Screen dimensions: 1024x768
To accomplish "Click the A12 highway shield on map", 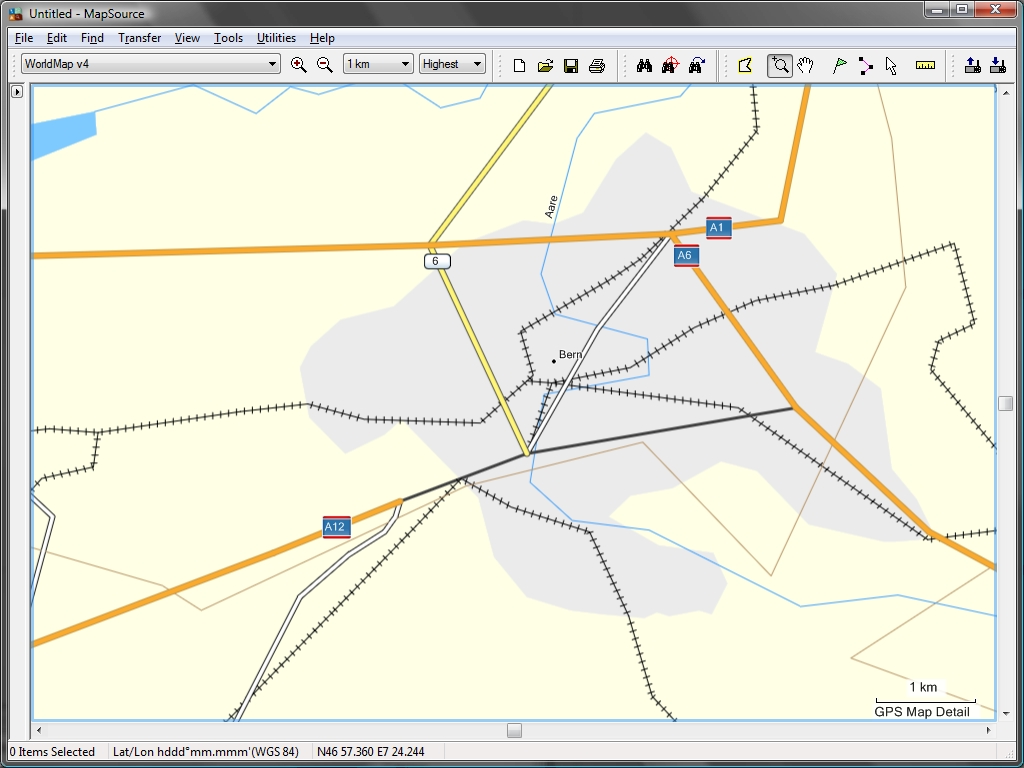I will click(x=336, y=527).
